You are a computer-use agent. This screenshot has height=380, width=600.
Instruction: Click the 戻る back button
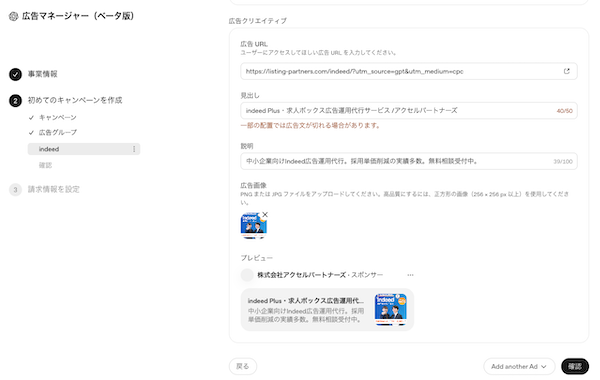[243, 366]
